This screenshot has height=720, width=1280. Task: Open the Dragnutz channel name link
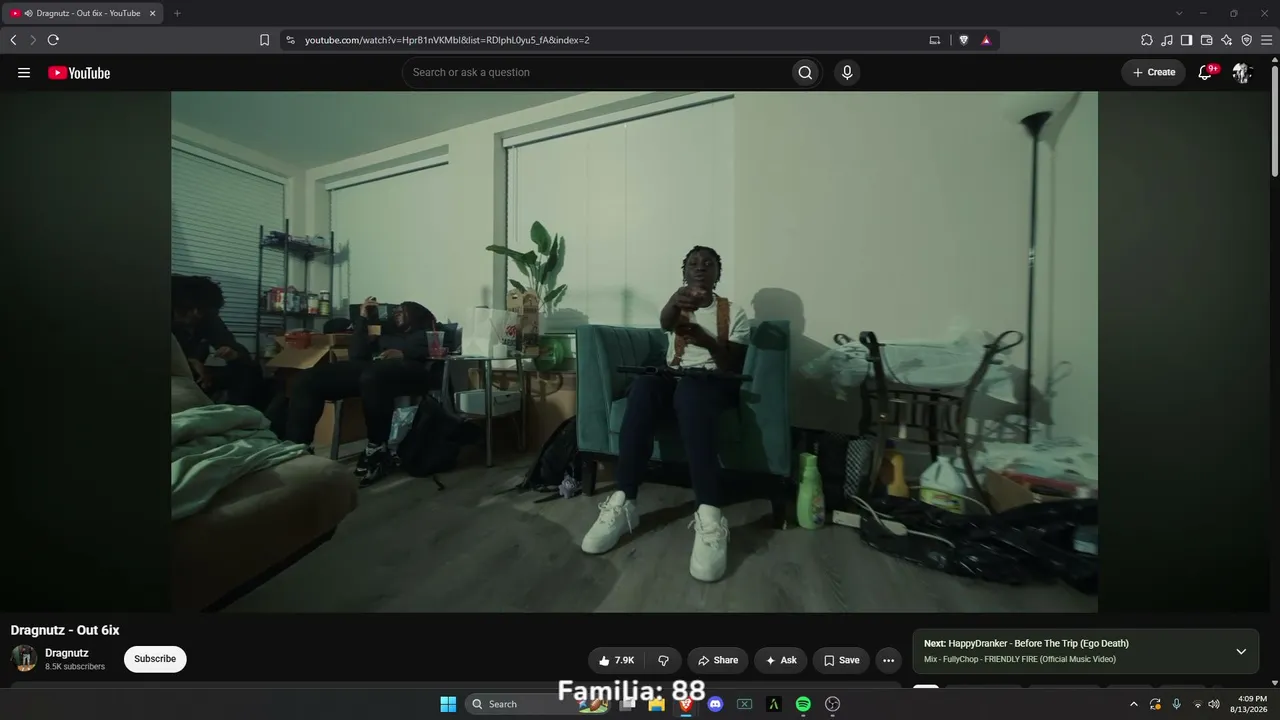point(67,653)
